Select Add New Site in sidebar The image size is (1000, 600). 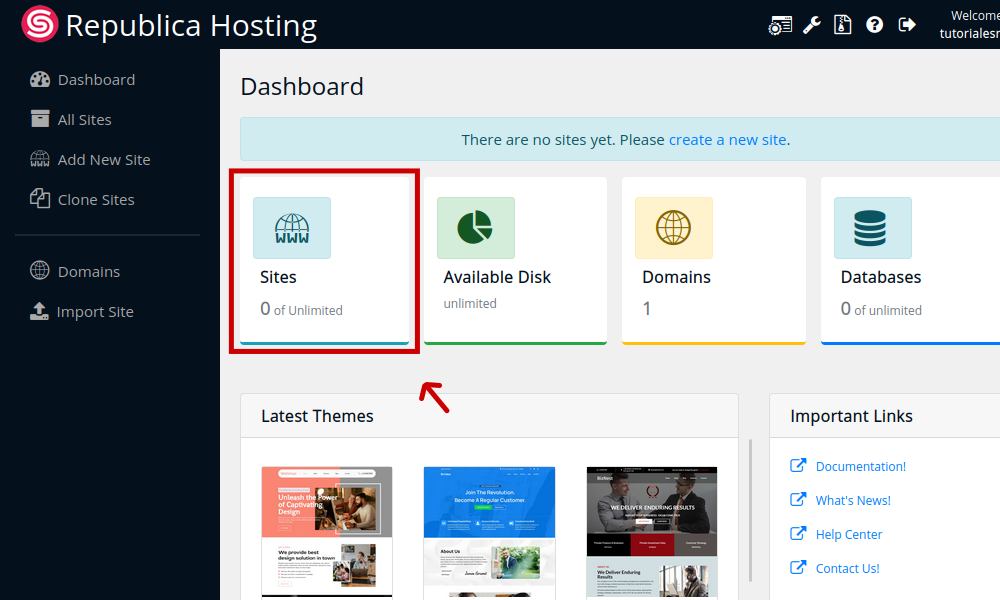(x=103, y=160)
